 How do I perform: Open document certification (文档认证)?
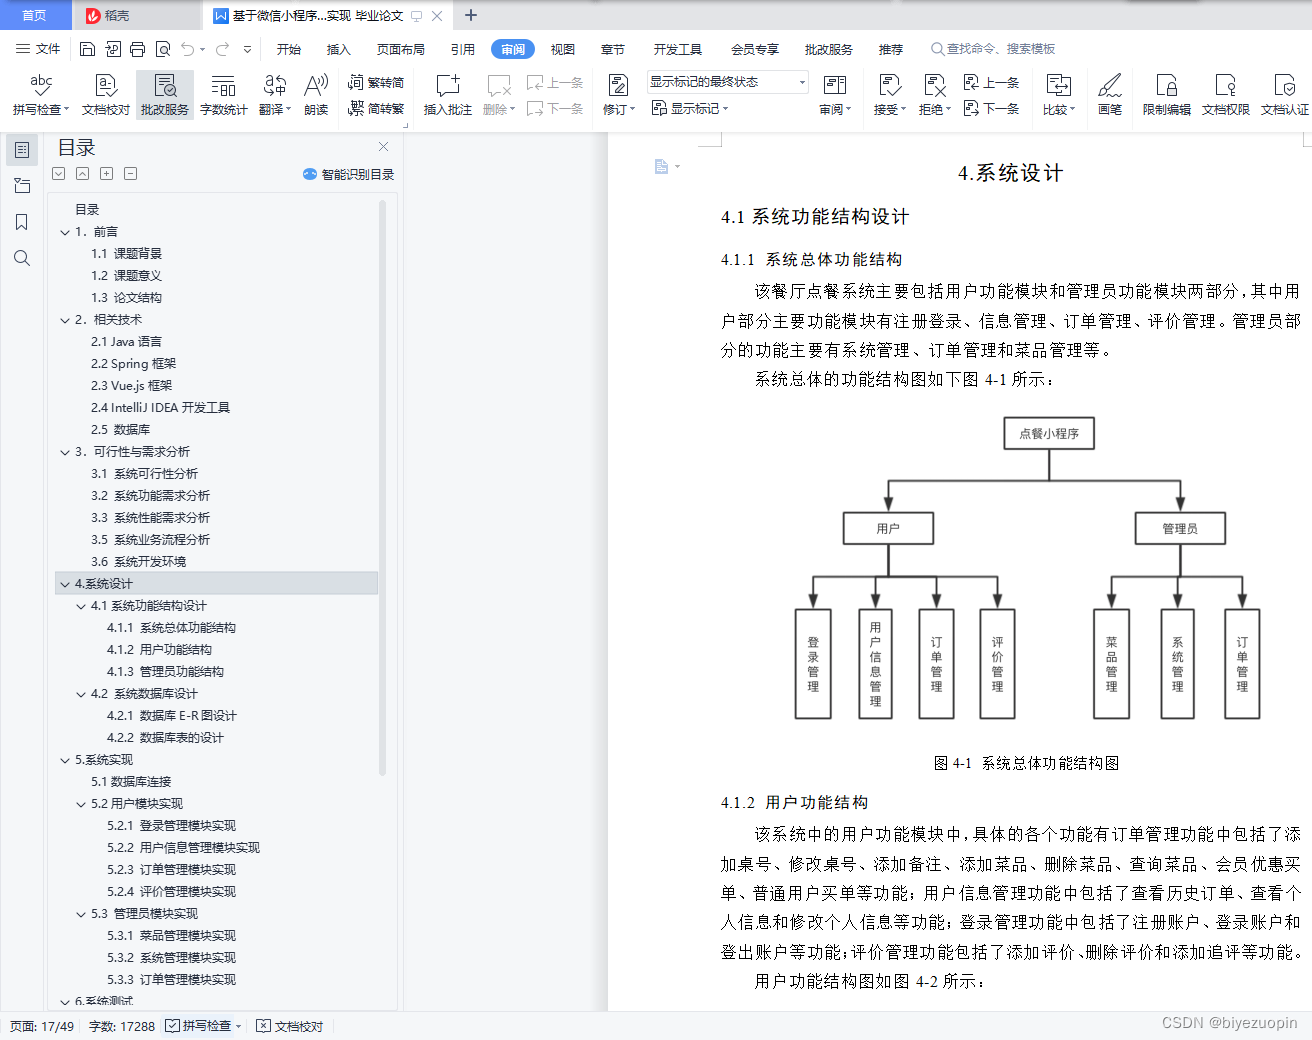[1285, 95]
